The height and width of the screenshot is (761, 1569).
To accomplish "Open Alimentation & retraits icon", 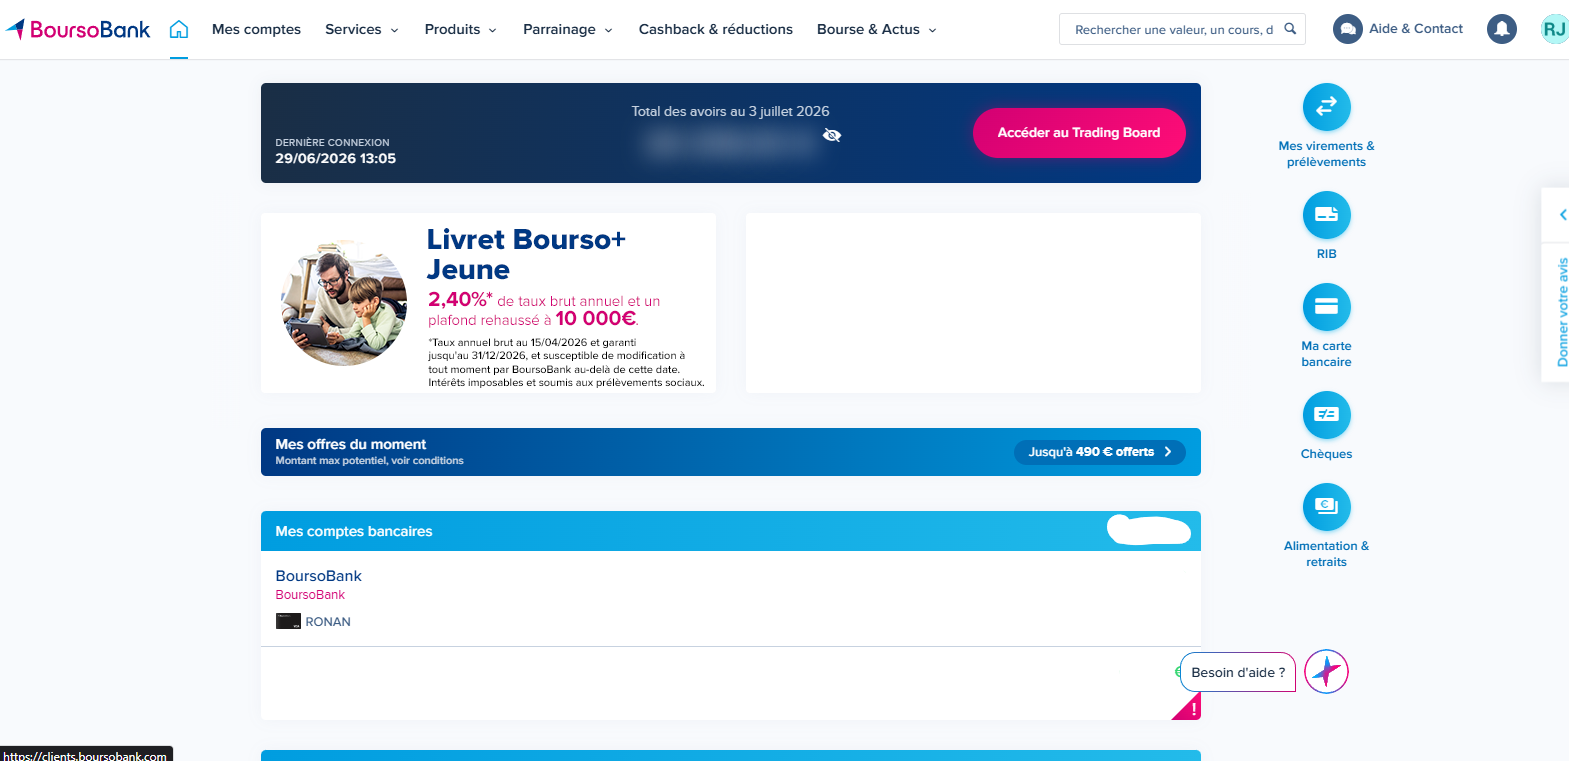I will 1326,507.
